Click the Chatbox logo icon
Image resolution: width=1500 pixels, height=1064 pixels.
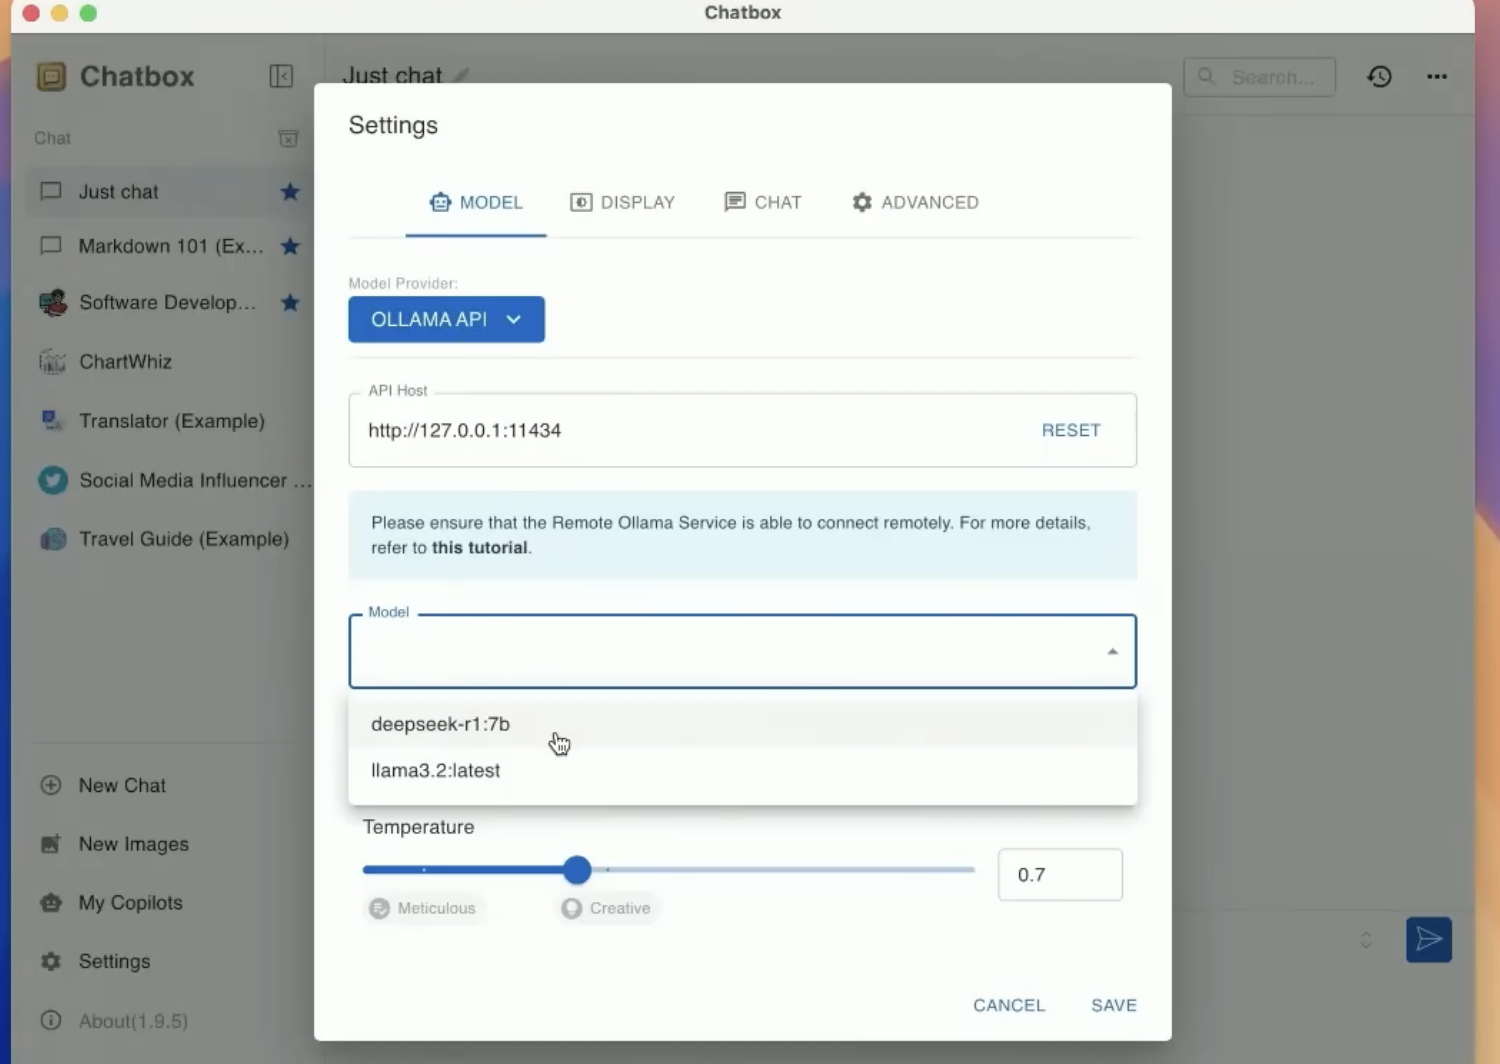(x=52, y=76)
